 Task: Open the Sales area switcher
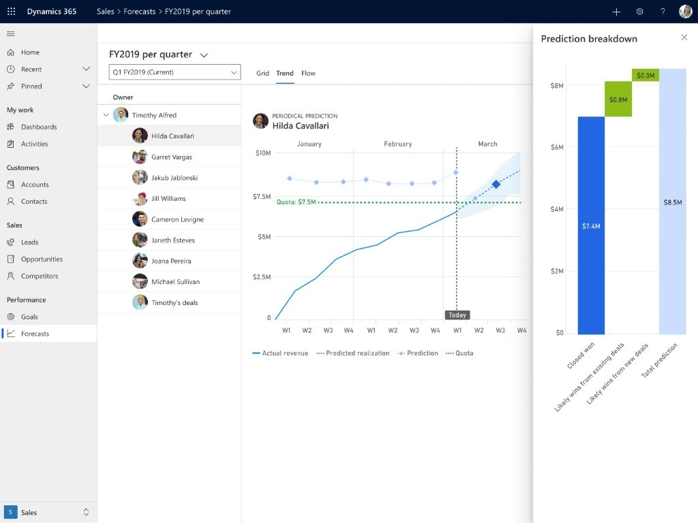pyautogui.click(x=48, y=512)
